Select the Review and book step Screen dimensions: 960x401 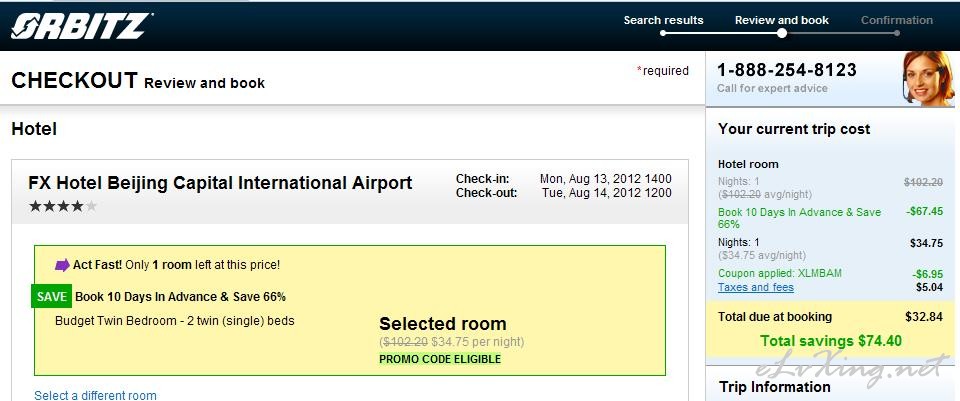pyautogui.click(x=781, y=20)
